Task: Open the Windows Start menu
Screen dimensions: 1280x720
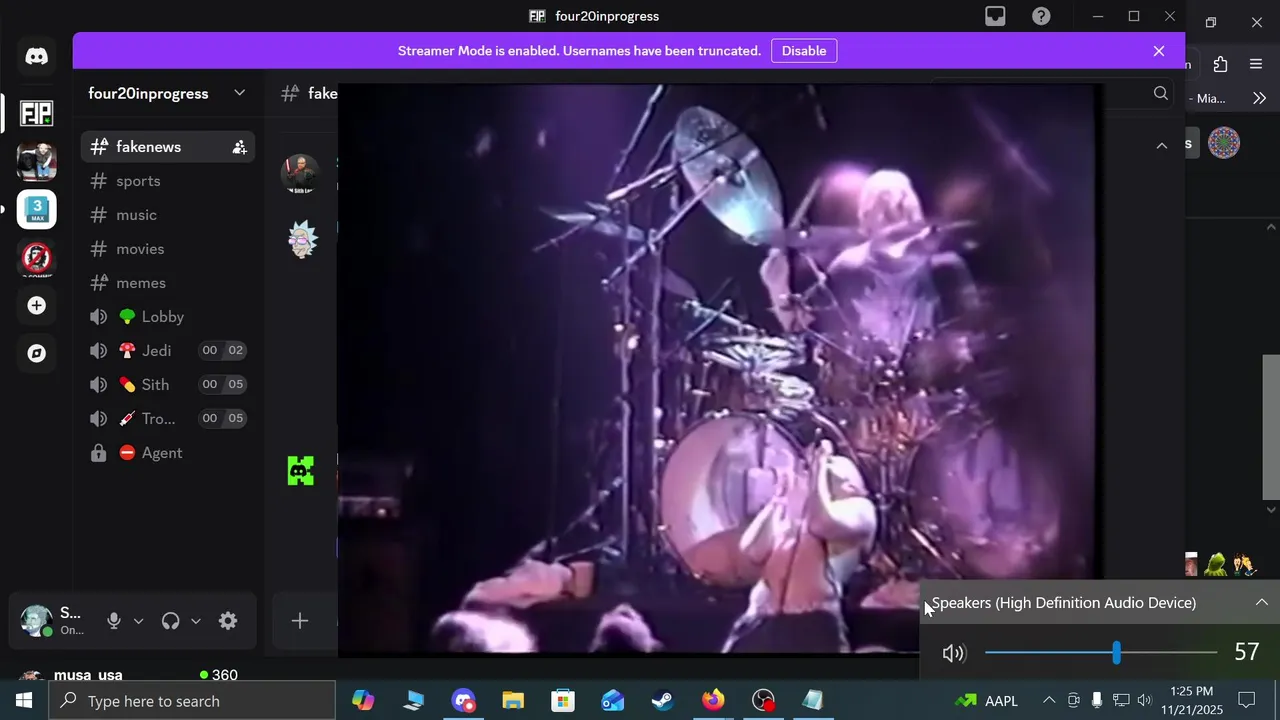Action: pos(24,701)
